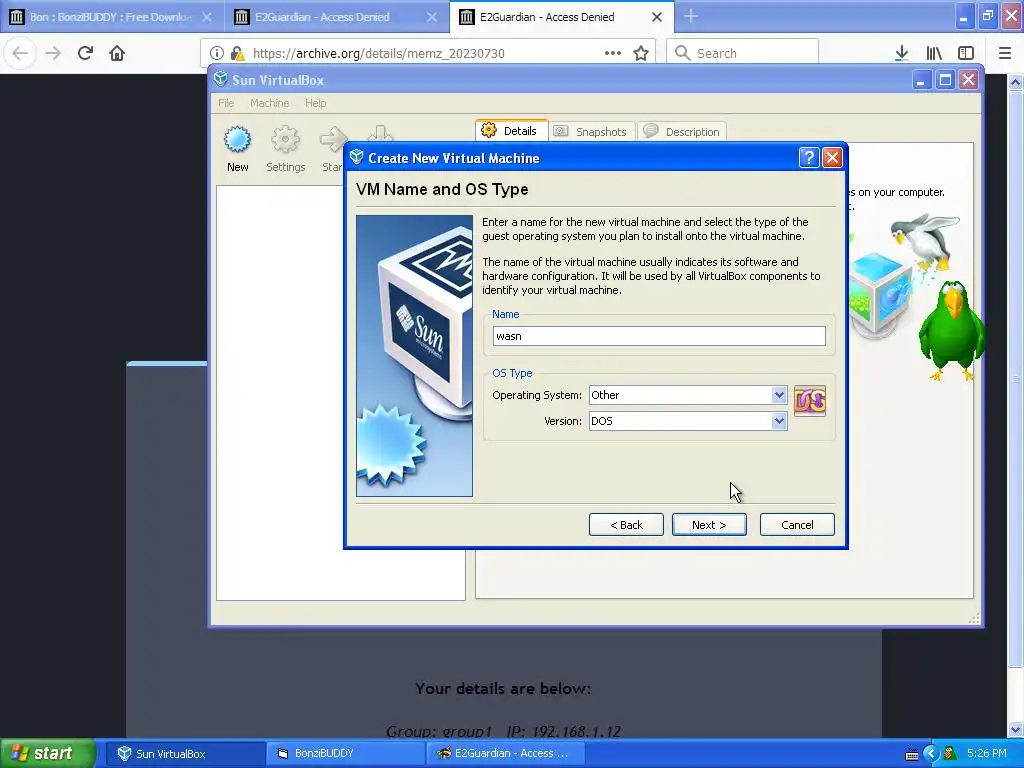Viewport: 1024px width, 768px height.
Task: Bookmark page with star icon
Action: 641,53
